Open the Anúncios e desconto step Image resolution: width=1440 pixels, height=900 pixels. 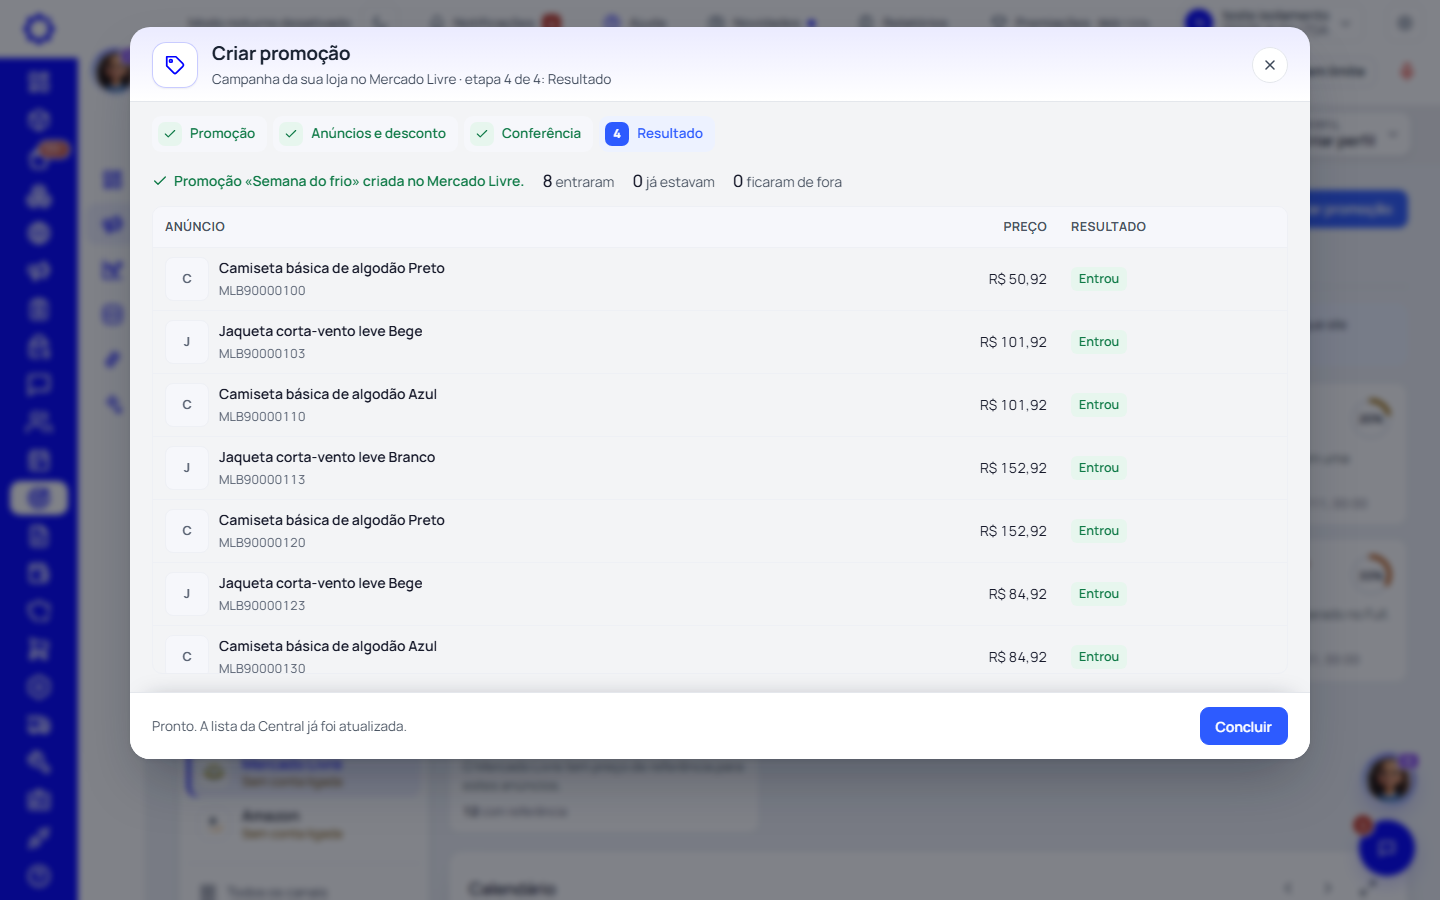(x=366, y=134)
